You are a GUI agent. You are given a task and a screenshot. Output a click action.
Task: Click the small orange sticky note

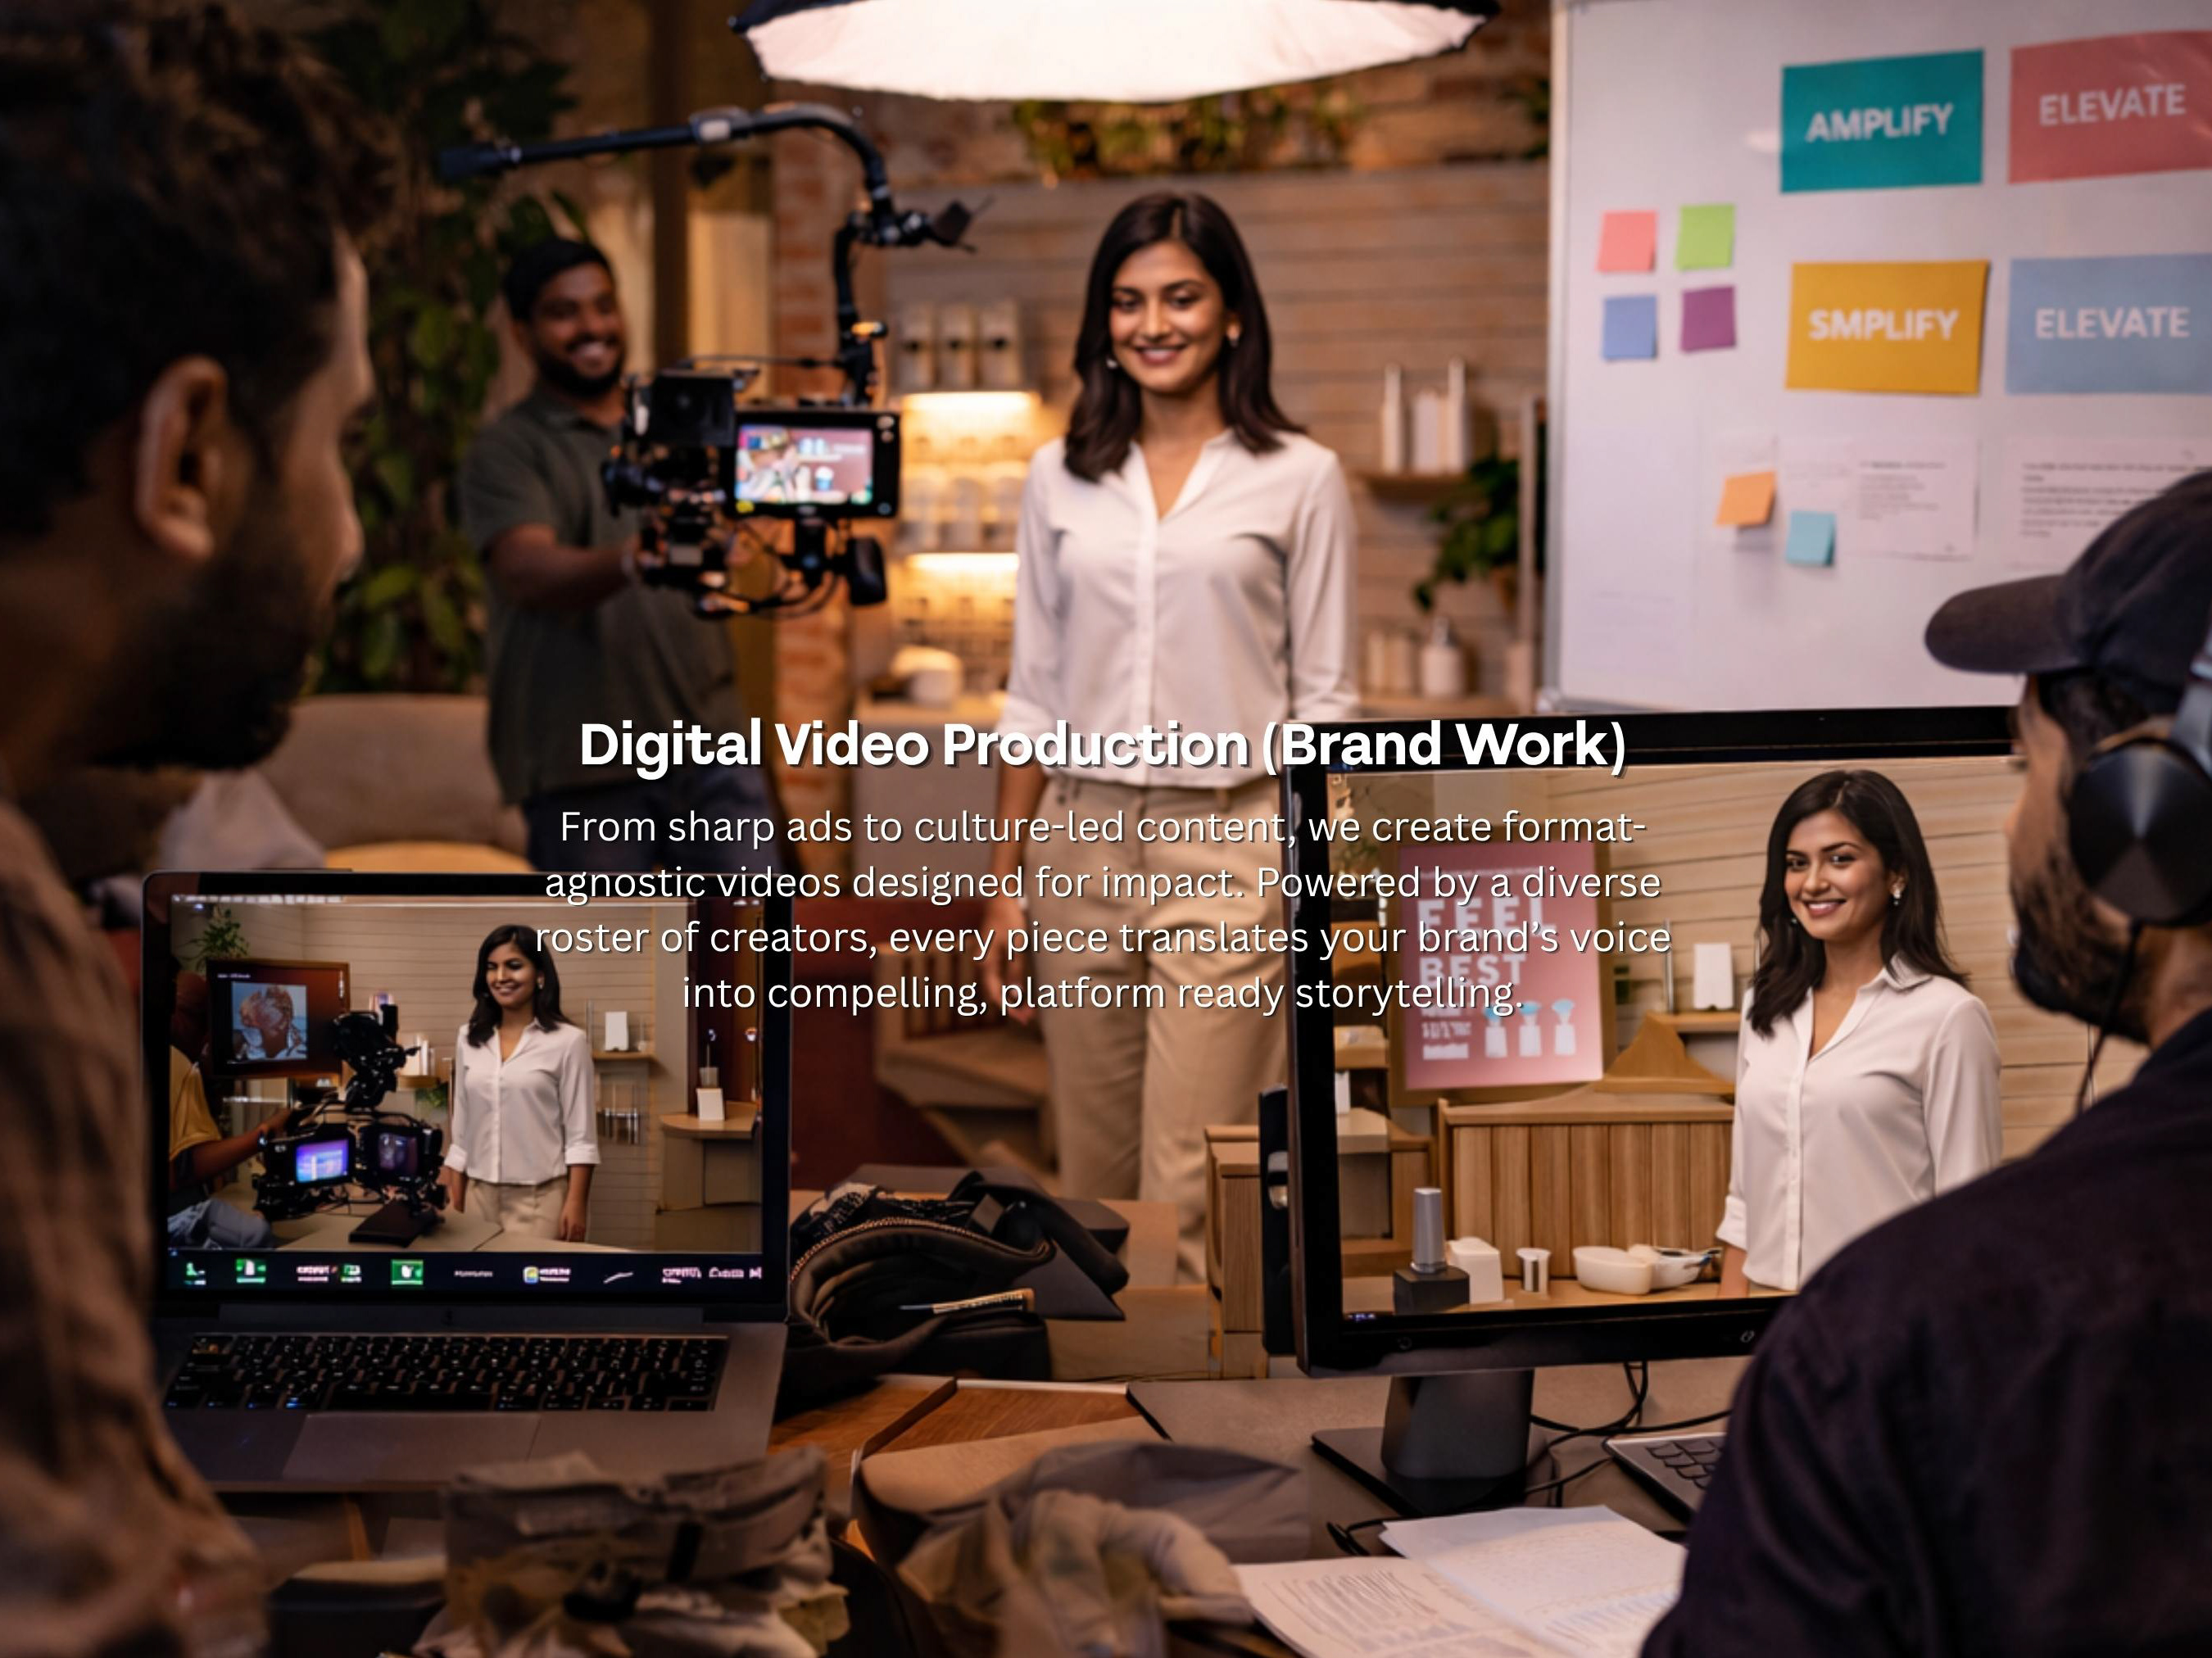pyautogui.click(x=1746, y=498)
